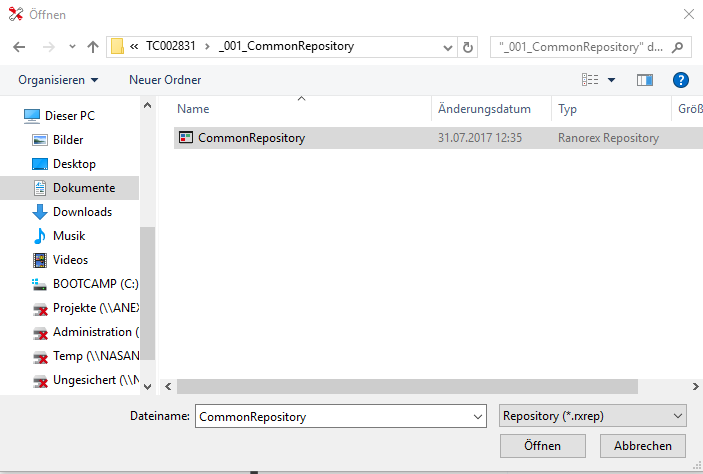Expand the Dateiname history dropdown arrow
The width and height of the screenshot is (703, 474).
coord(476,416)
